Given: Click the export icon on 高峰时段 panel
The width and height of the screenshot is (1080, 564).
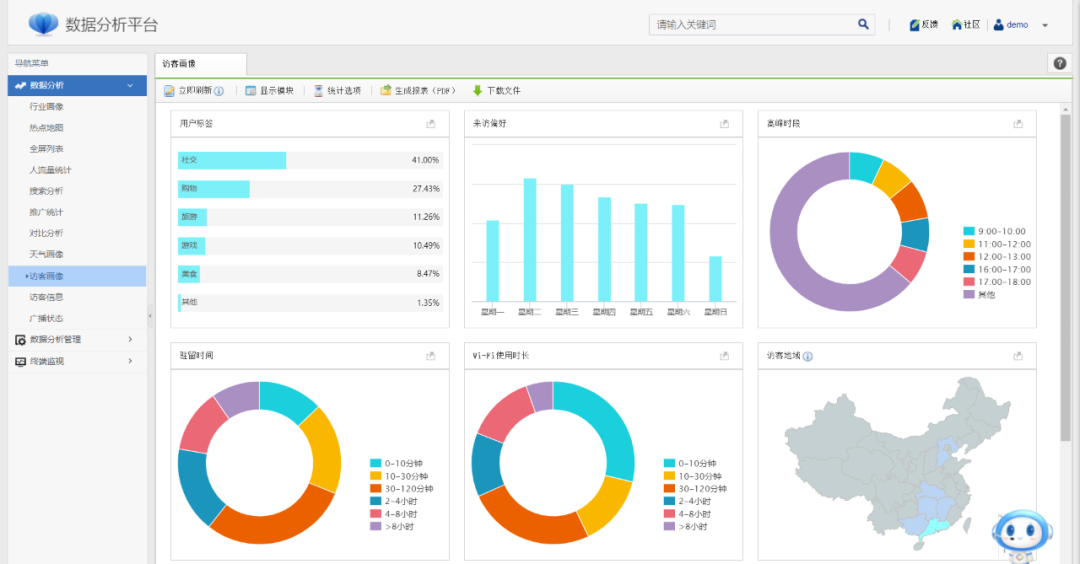Looking at the screenshot, I should (1018, 124).
